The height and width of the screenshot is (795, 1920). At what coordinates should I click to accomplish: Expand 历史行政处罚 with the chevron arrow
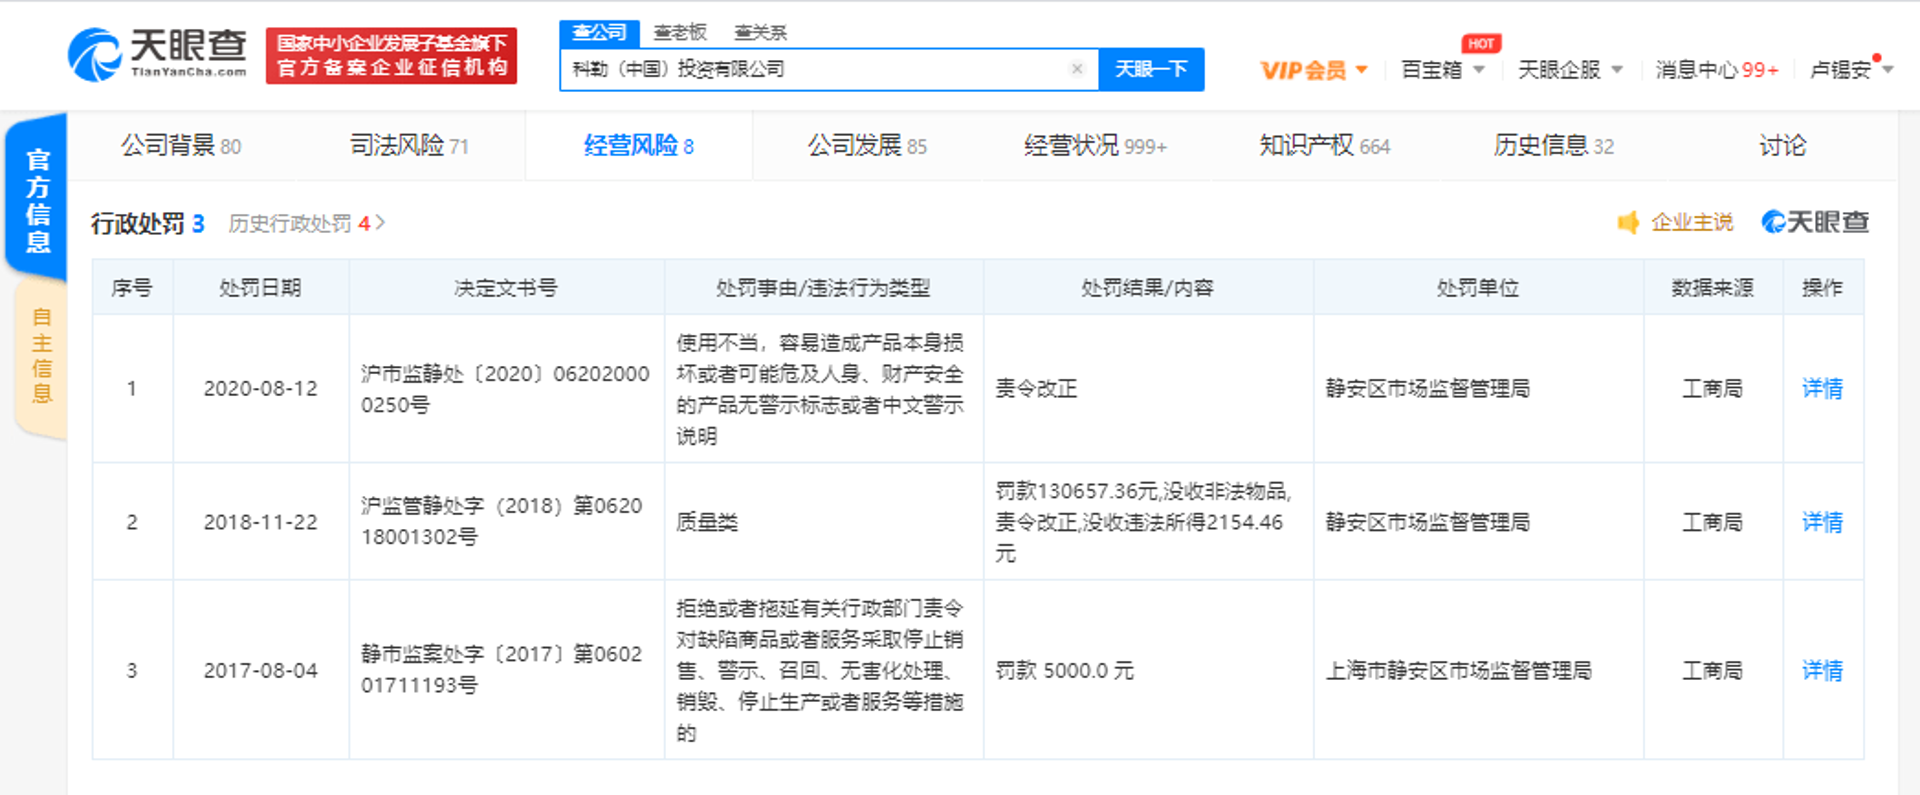click(x=380, y=223)
